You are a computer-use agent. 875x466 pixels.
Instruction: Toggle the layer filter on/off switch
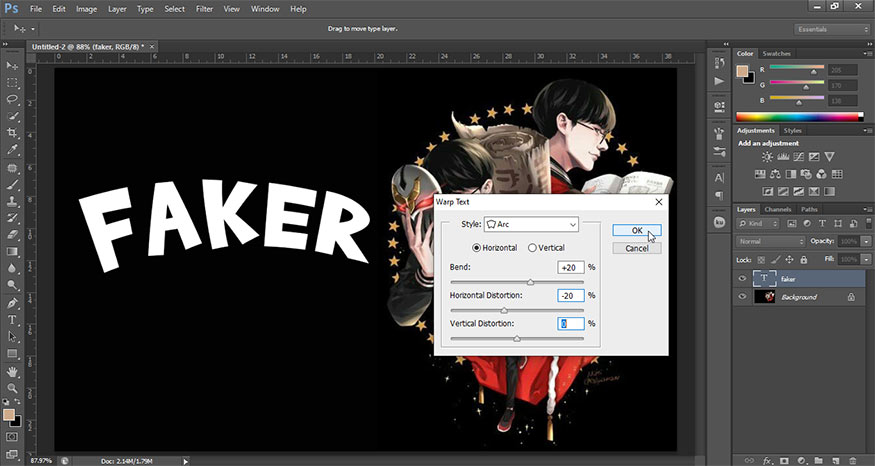click(867, 223)
